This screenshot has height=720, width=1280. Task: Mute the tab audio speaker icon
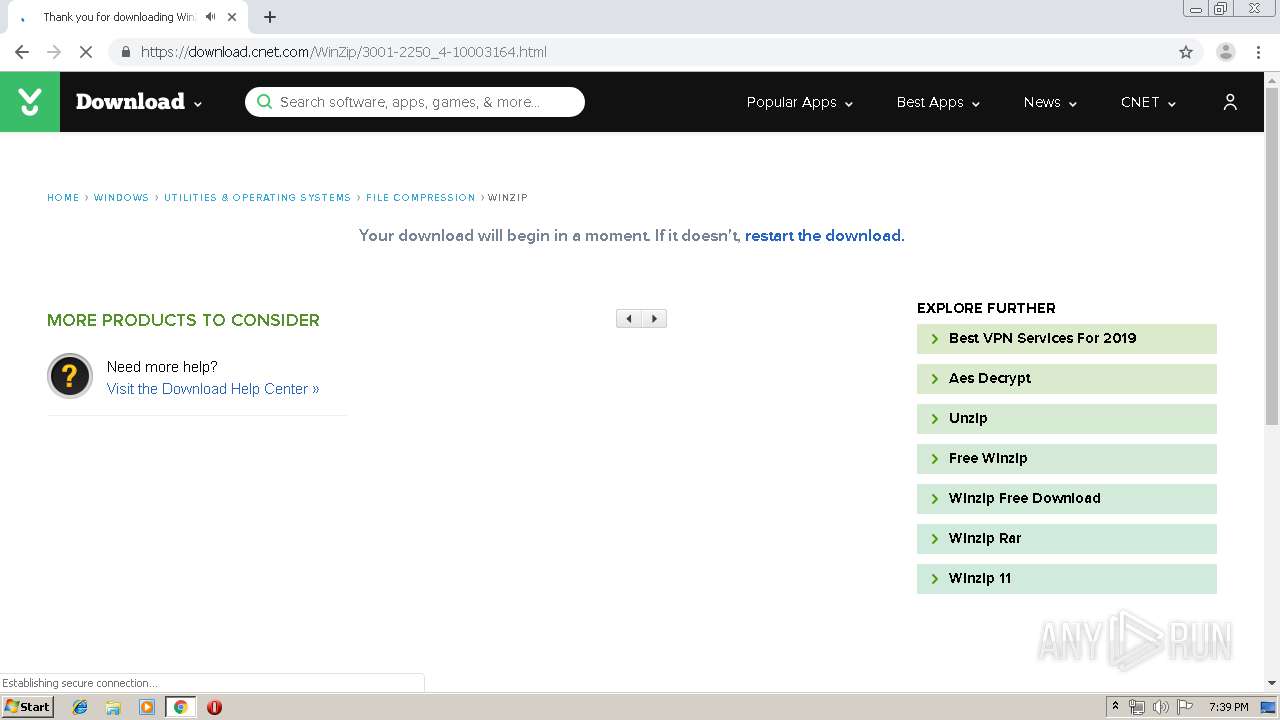point(210,17)
